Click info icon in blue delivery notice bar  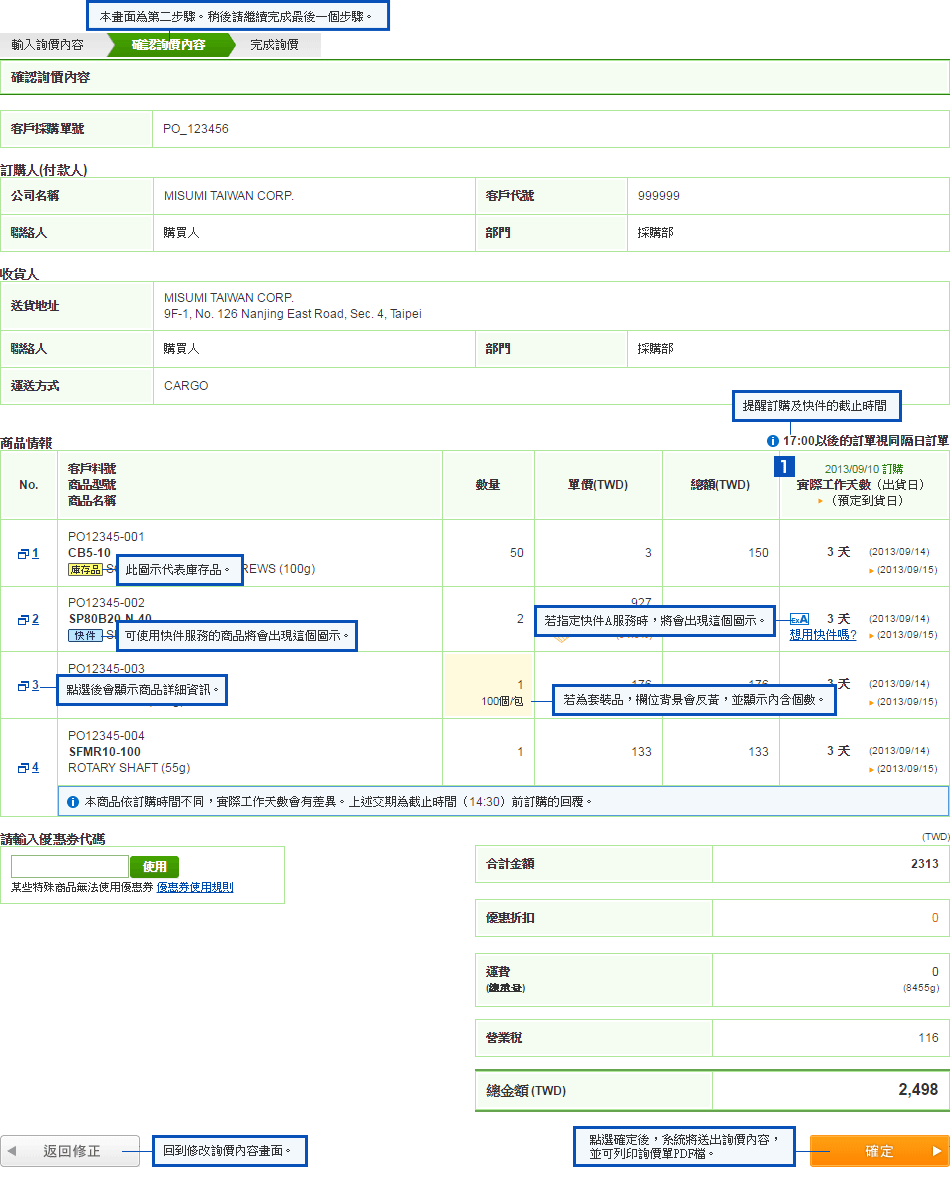[72, 802]
